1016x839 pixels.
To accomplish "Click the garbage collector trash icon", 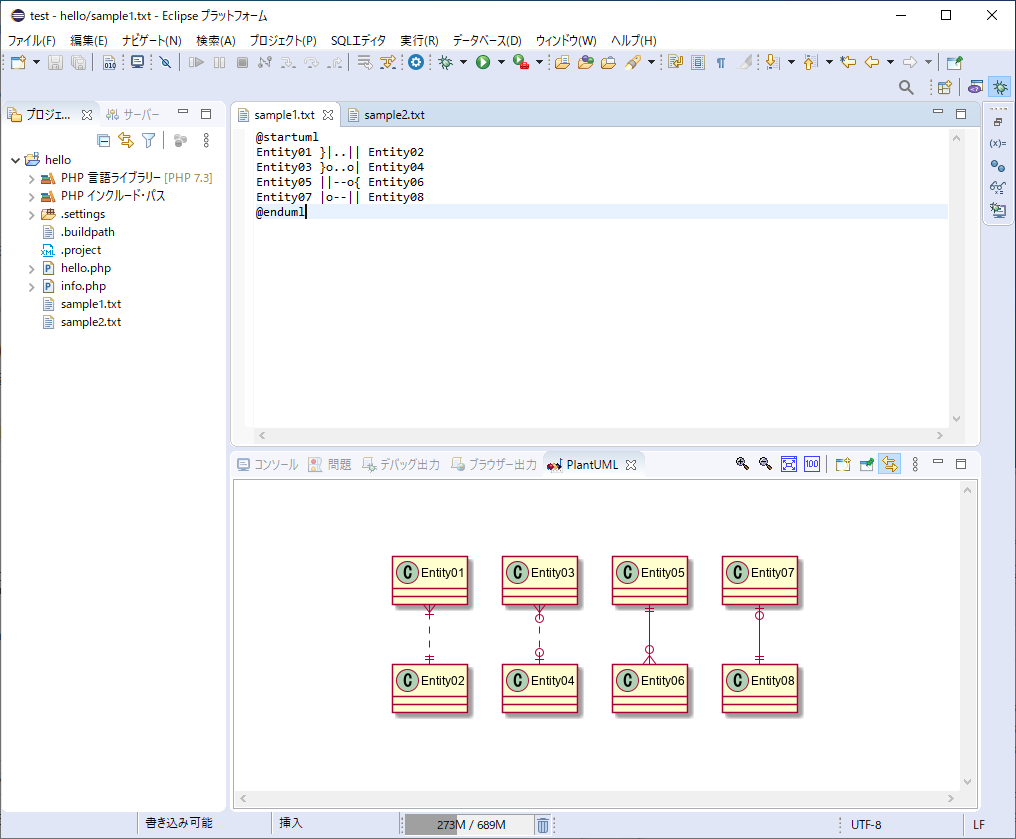I will pyautogui.click(x=542, y=825).
